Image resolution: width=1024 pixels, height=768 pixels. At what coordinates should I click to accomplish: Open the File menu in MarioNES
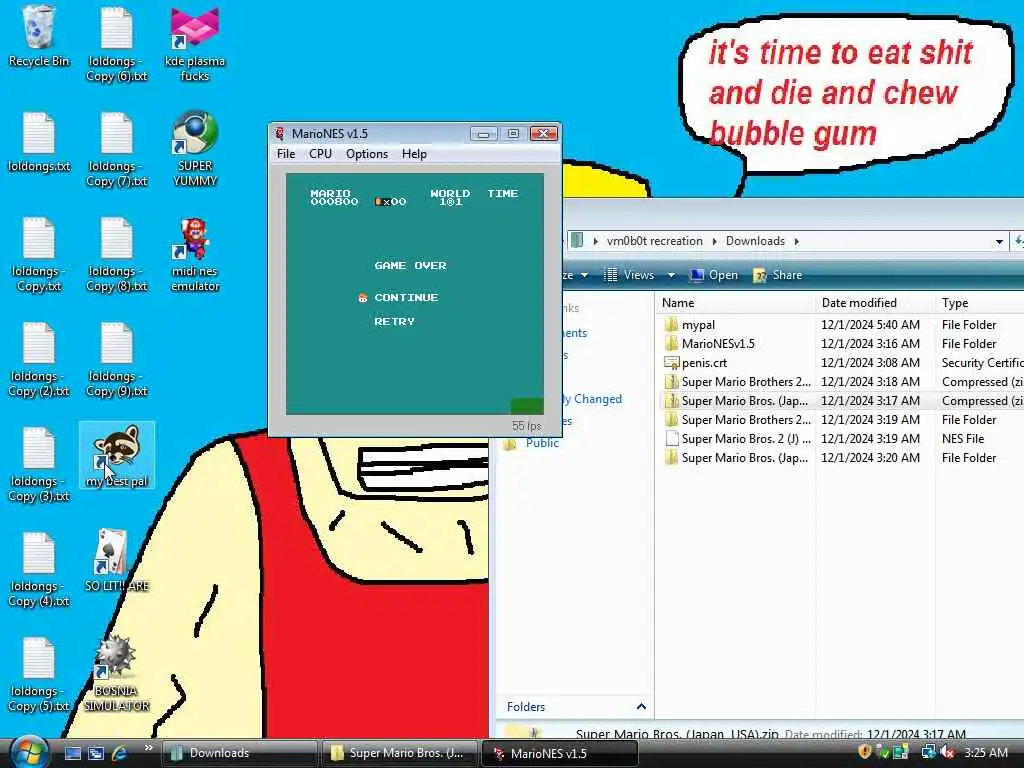(x=286, y=153)
